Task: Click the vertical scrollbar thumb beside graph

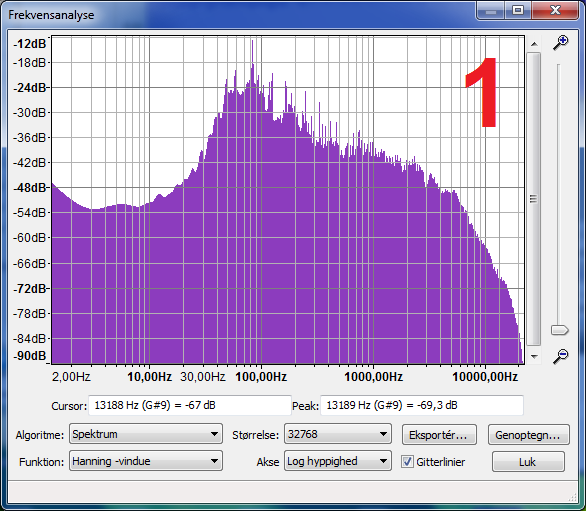Action: click(x=534, y=199)
